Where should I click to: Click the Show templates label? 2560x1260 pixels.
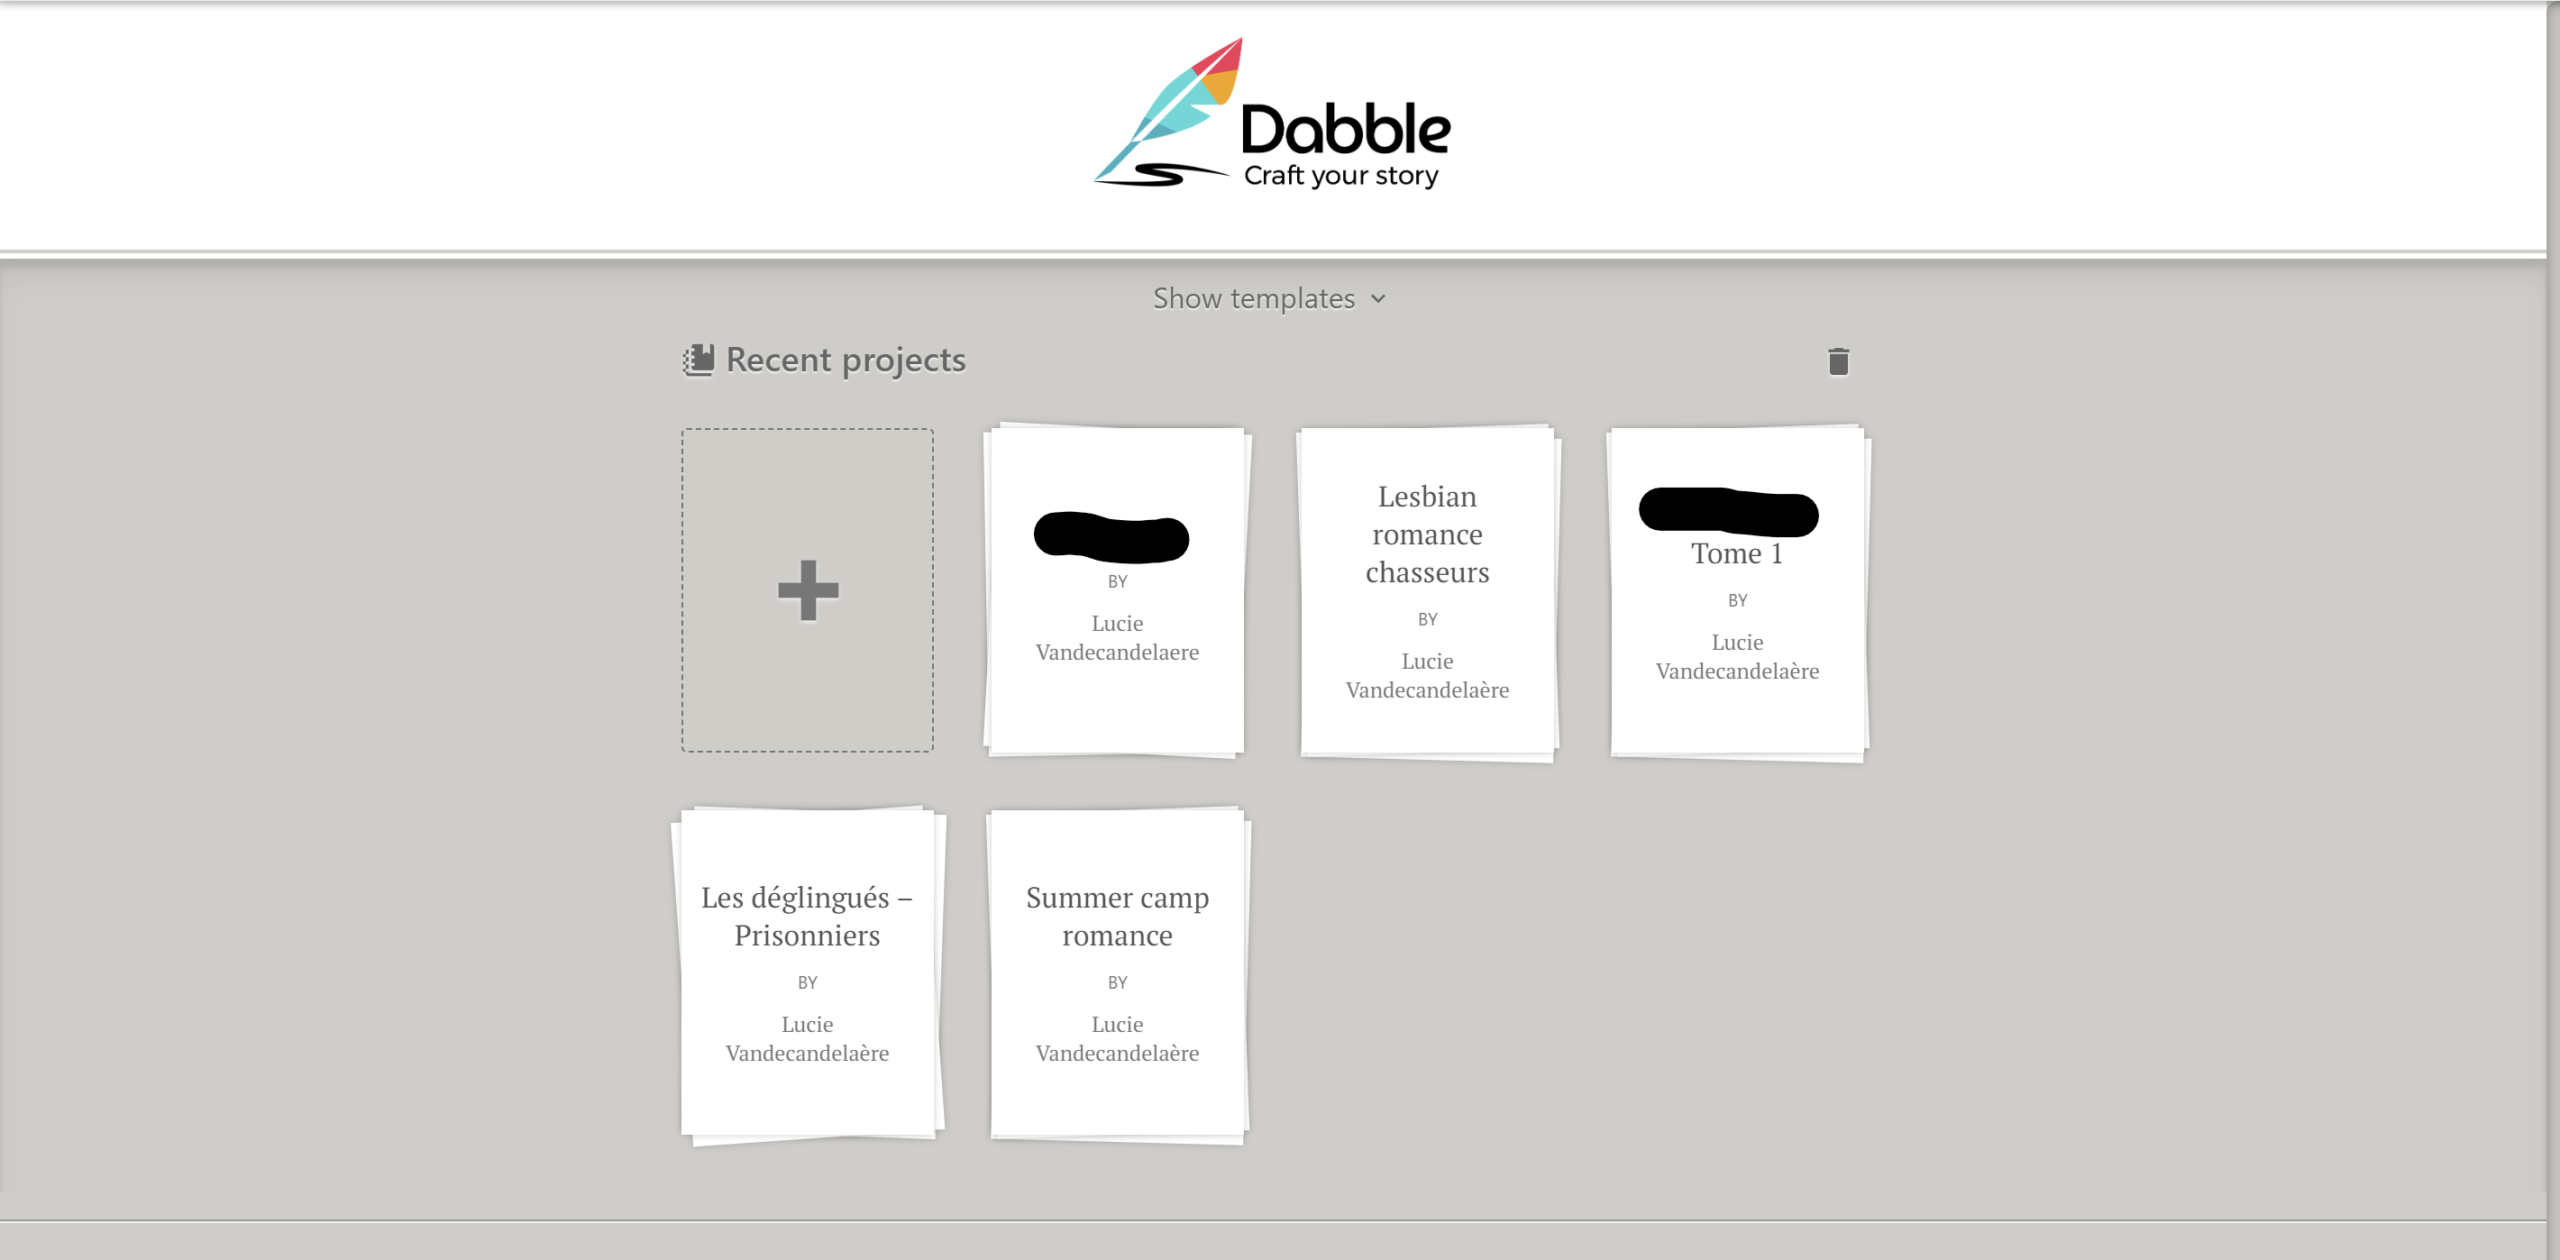1253,298
